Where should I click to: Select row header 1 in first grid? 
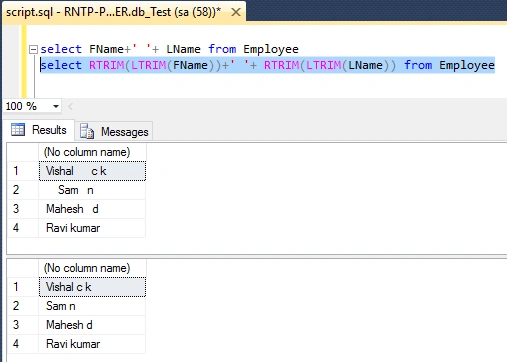click(x=23, y=171)
